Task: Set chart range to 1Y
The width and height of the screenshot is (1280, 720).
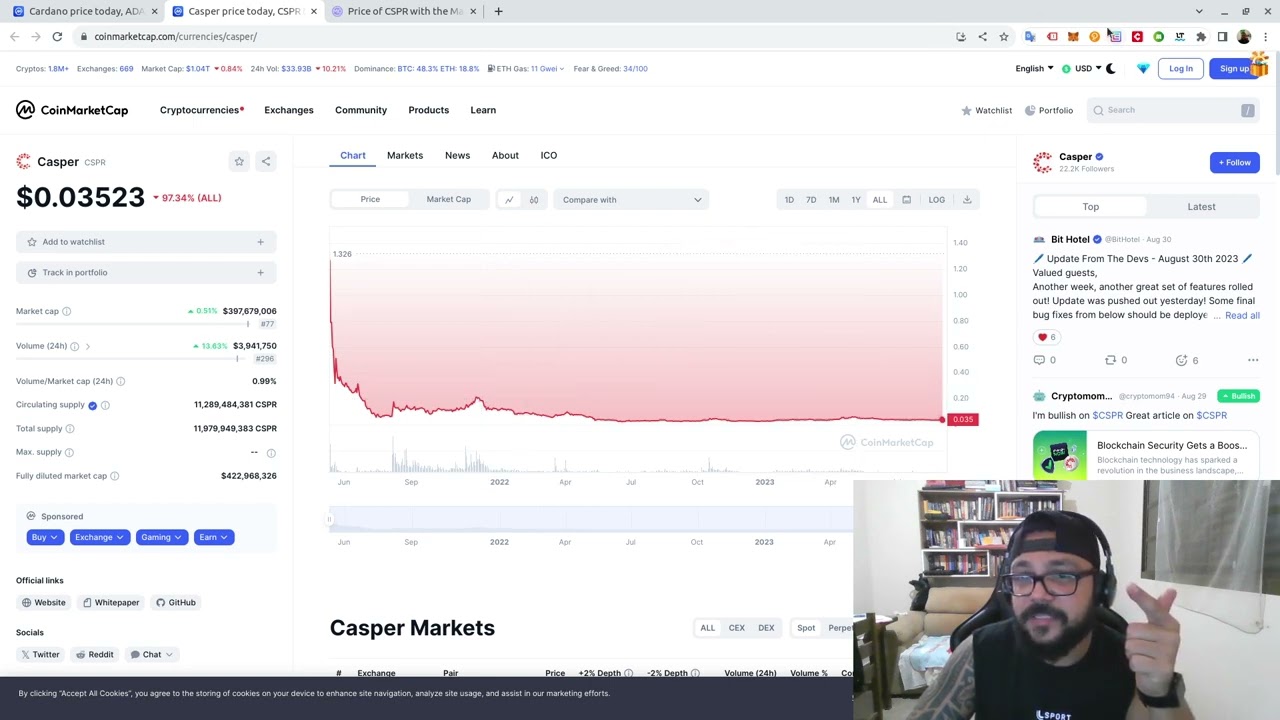Action: (x=856, y=200)
